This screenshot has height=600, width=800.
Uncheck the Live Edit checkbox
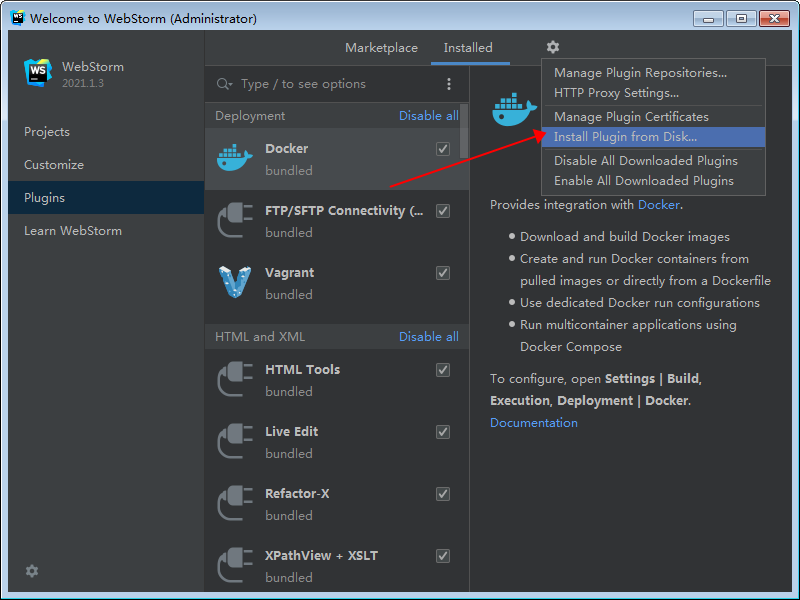443,432
